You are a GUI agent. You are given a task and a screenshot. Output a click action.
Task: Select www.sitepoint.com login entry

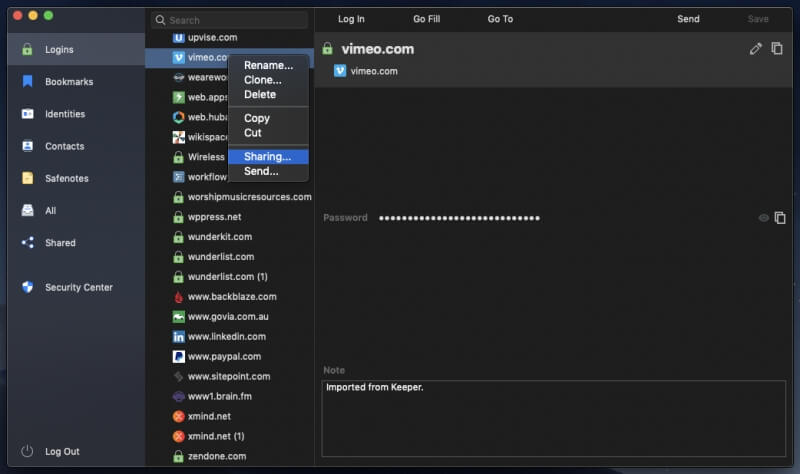(x=230, y=376)
